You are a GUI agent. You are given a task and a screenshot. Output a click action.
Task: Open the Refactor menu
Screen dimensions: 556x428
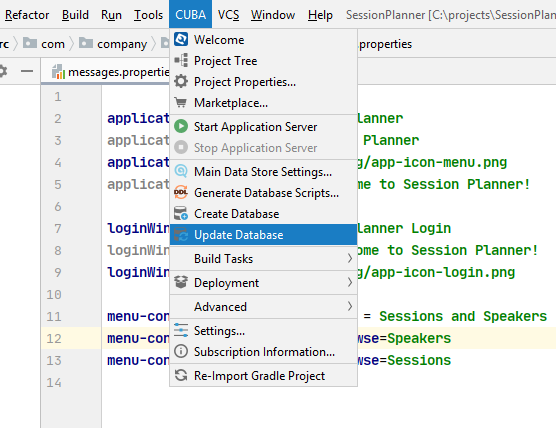[27, 15]
